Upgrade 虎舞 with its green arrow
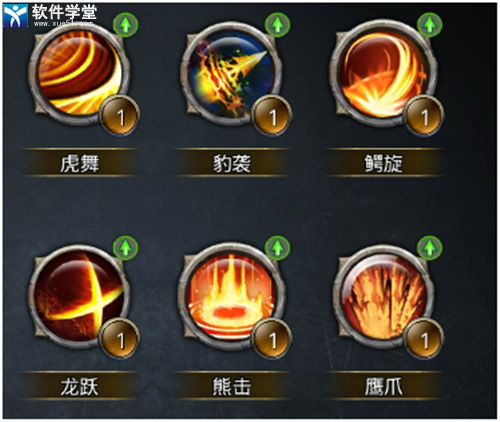Image resolution: width=500 pixels, height=422 pixels. pyautogui.click(x=126, y=24)
